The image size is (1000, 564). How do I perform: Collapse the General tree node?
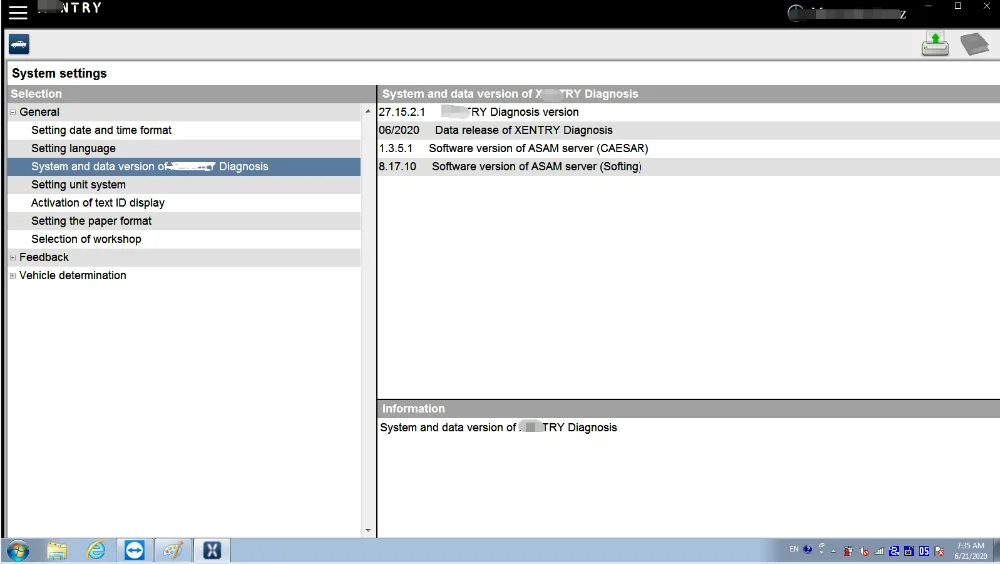pos(13,112)
